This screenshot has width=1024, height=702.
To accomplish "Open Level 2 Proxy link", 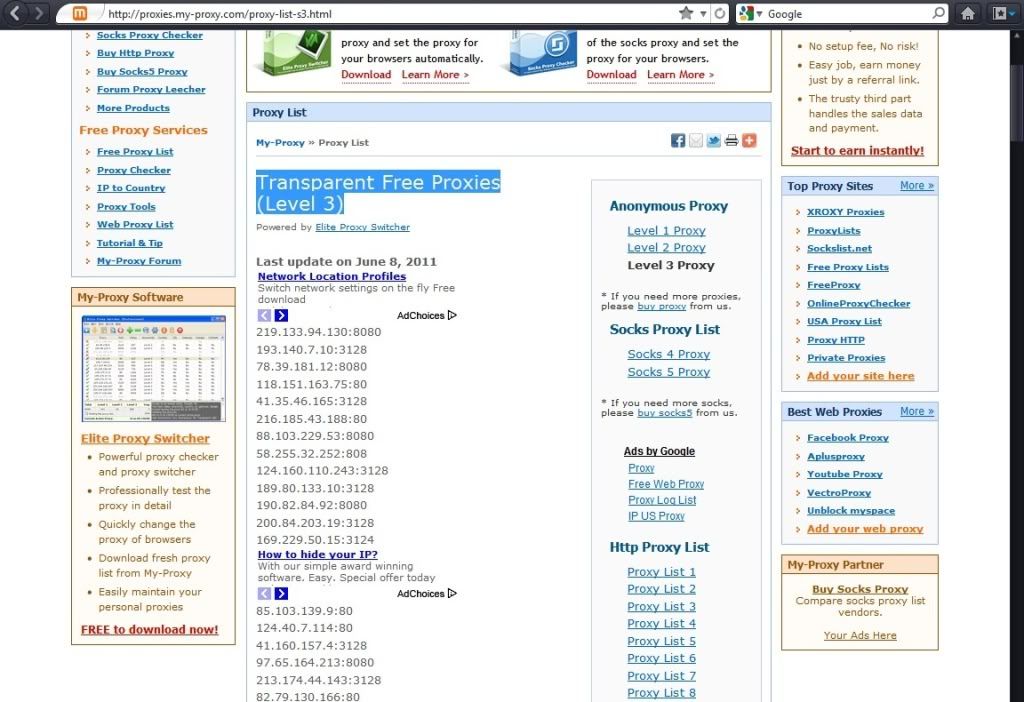I will pyautogui.click(x=666, y=247).
